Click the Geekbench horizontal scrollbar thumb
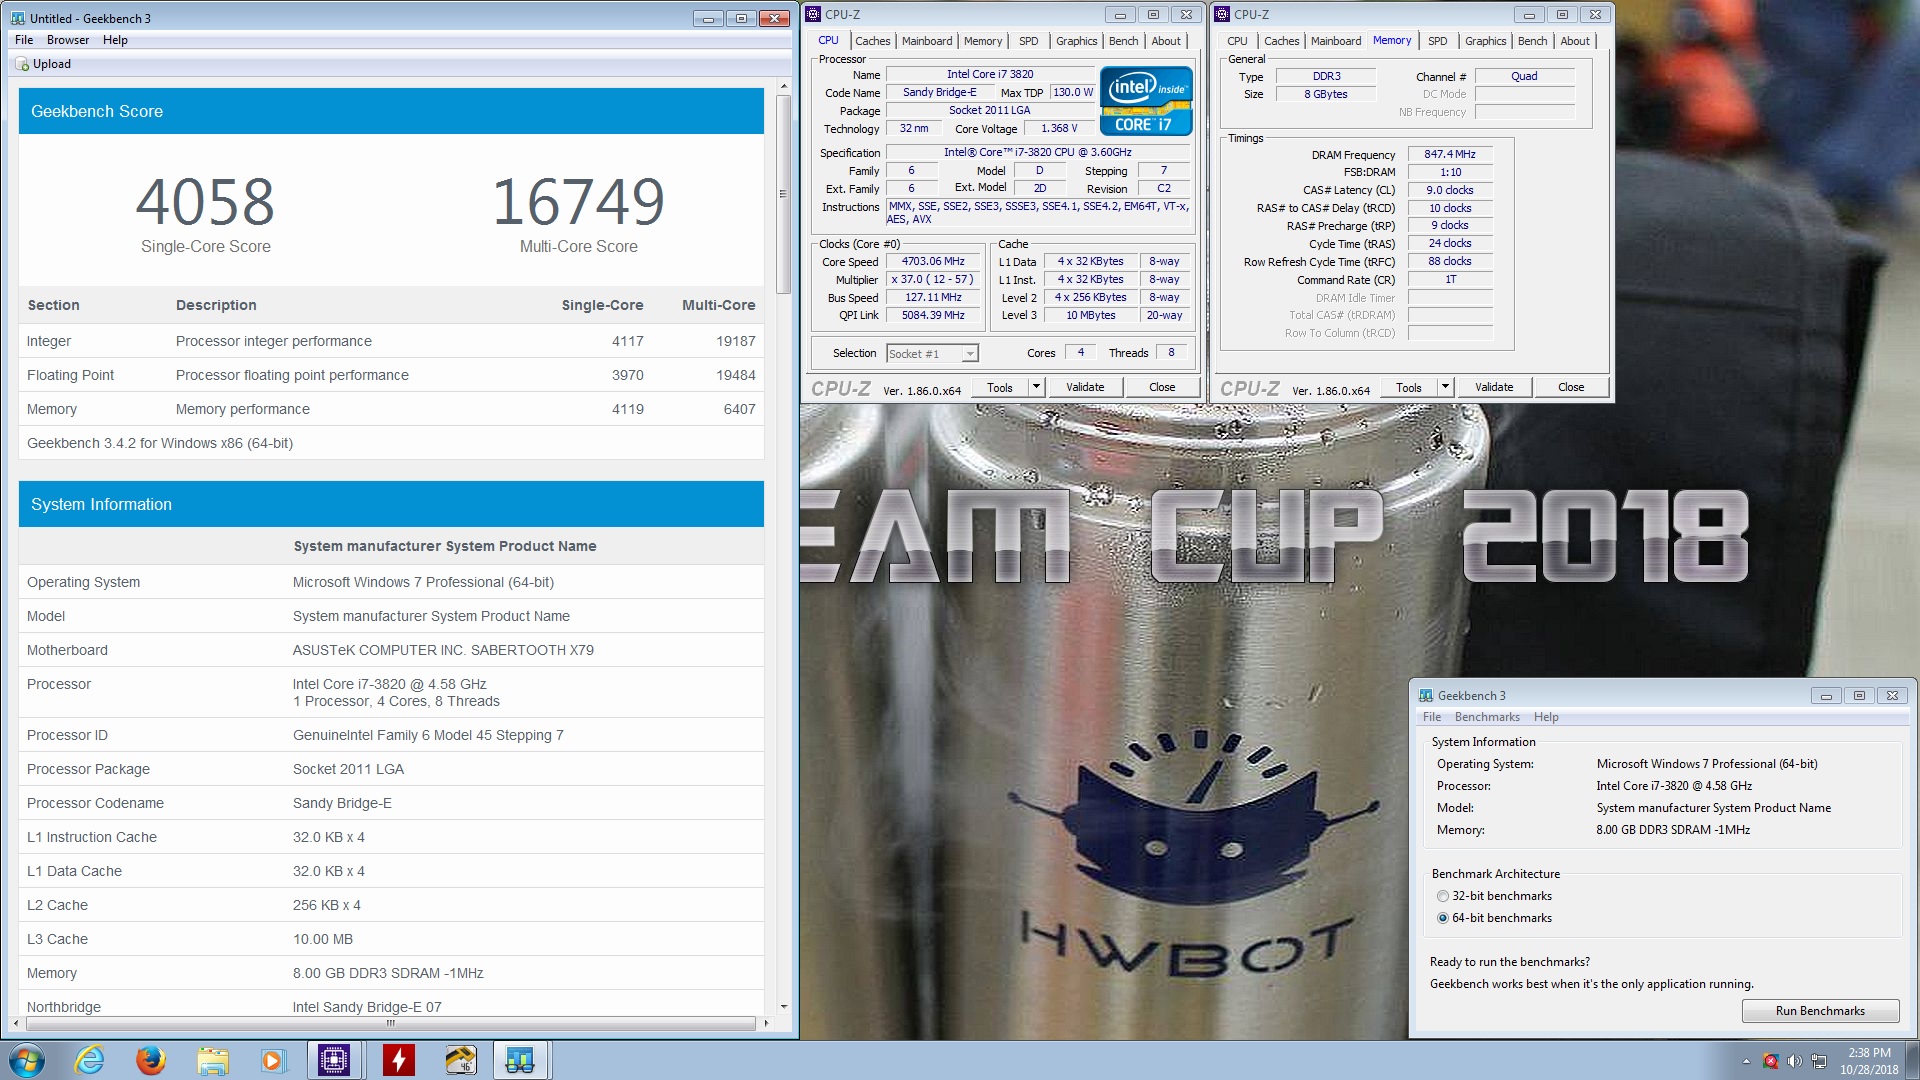The image size is (1920, 1080). [x=390, y=1023]
